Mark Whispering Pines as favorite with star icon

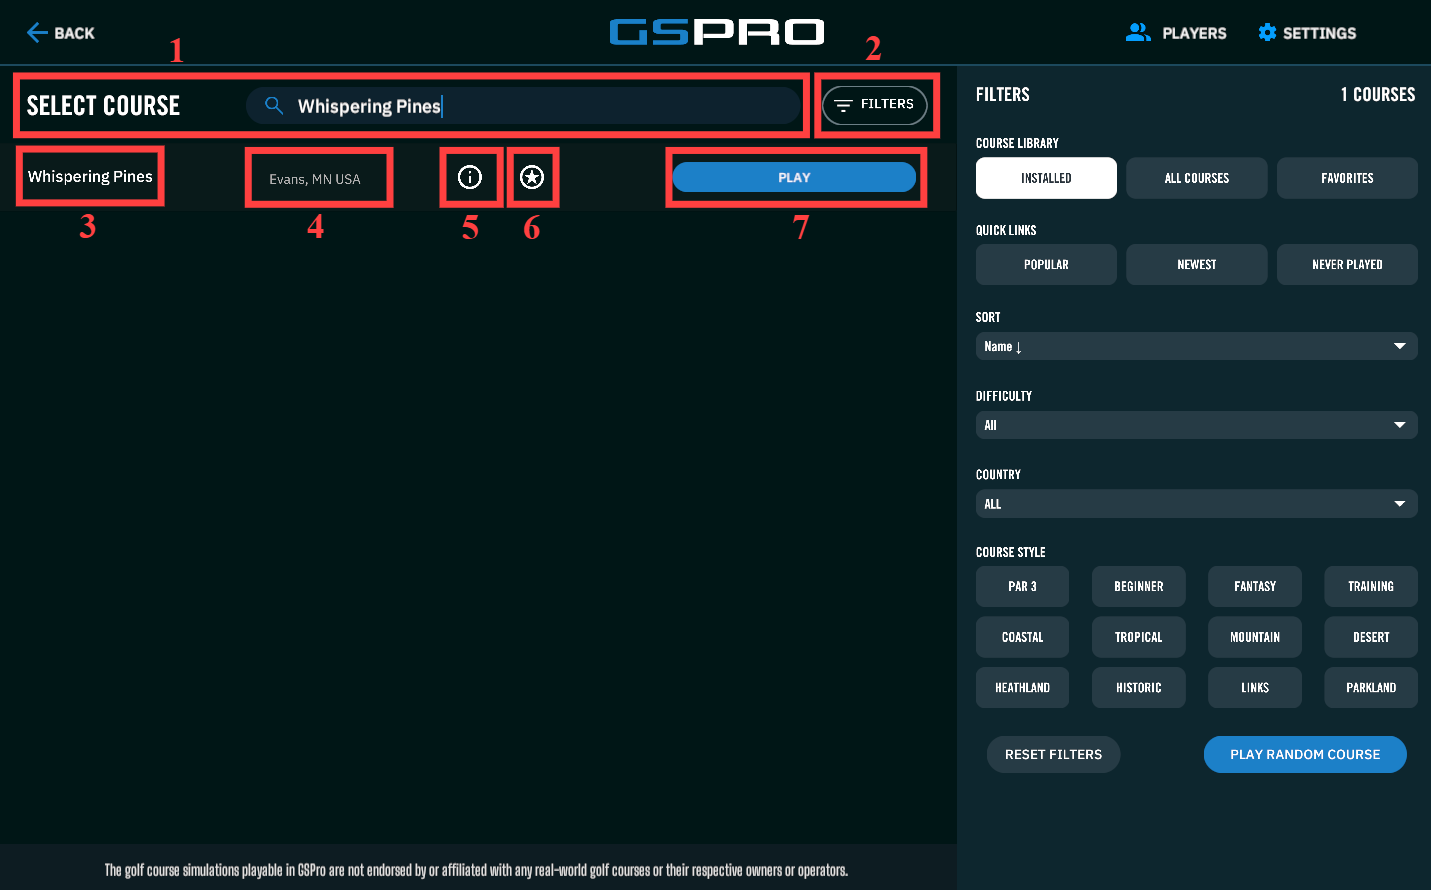click(532, 177)
